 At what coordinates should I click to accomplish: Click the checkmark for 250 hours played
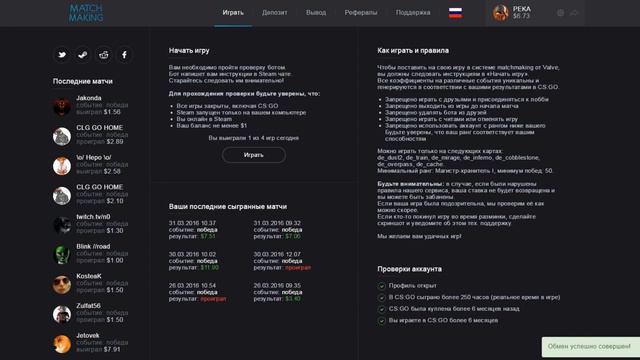click(x=382, y=298)
